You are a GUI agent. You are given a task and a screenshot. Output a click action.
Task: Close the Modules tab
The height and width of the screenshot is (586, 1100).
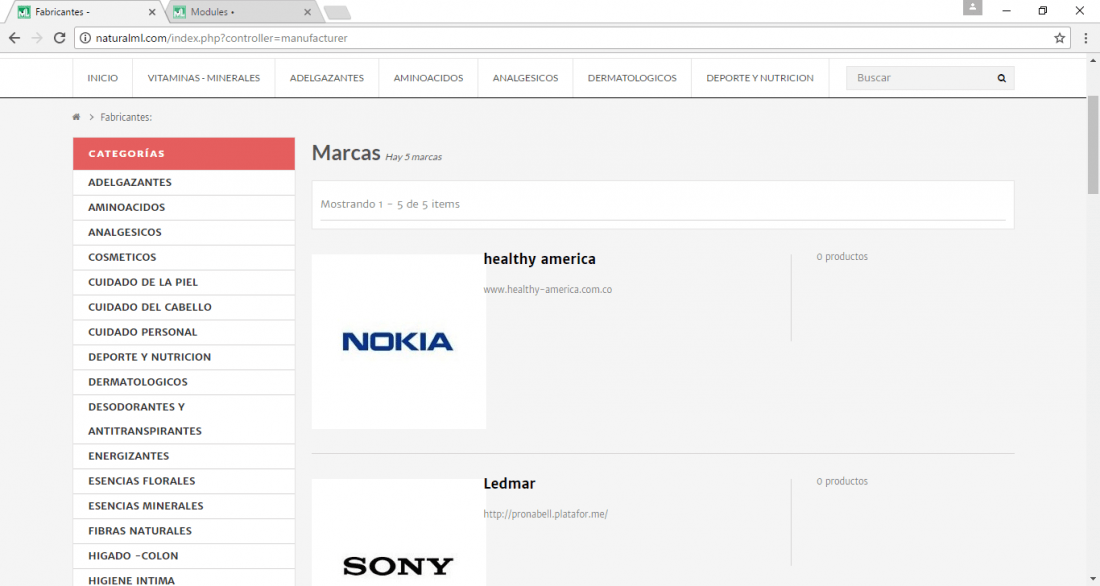307,12
